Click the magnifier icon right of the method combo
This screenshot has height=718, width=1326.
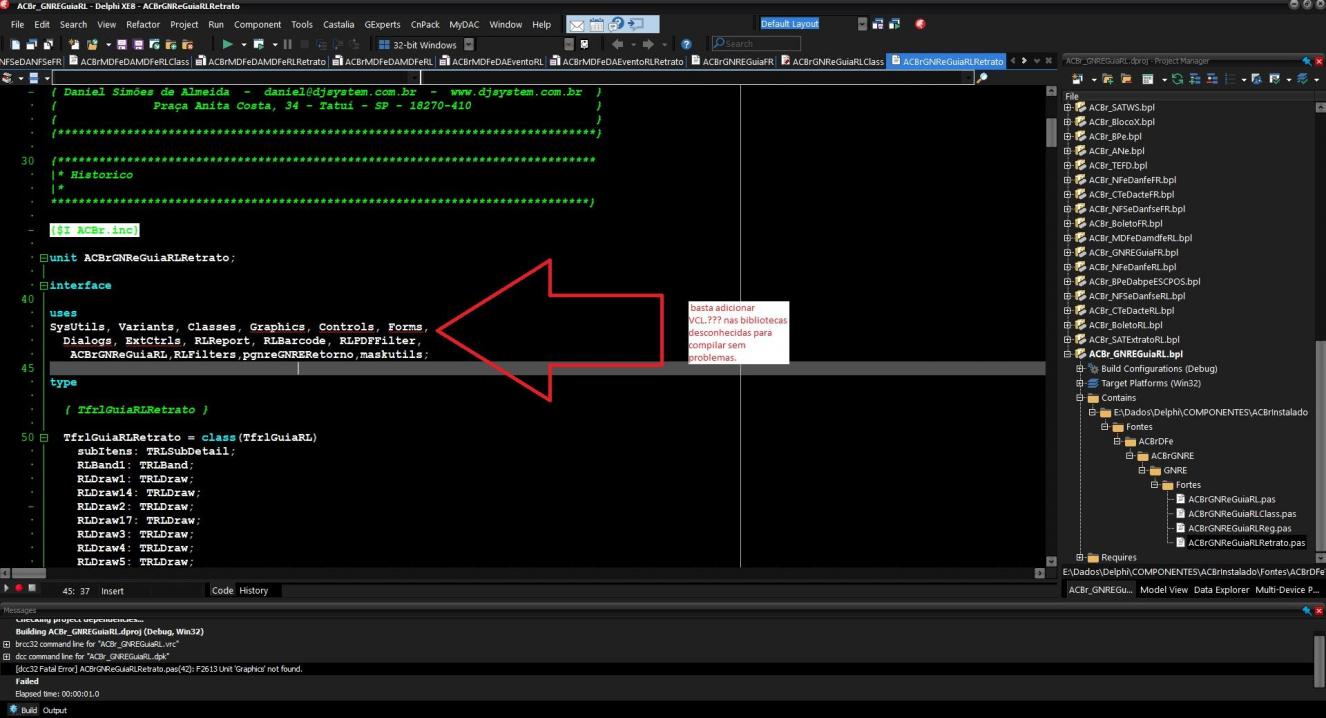[x=982, y=78]
